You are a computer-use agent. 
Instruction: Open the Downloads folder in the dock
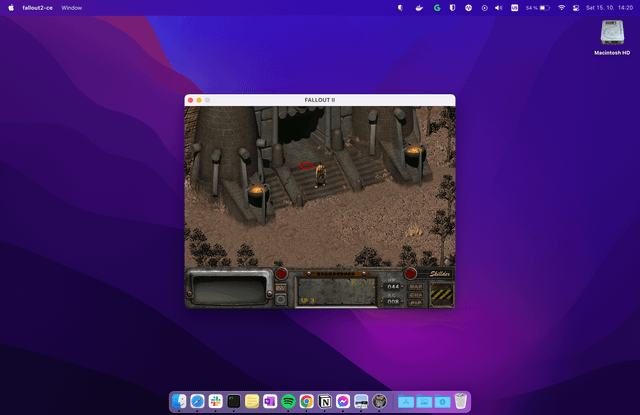(442, 402)
